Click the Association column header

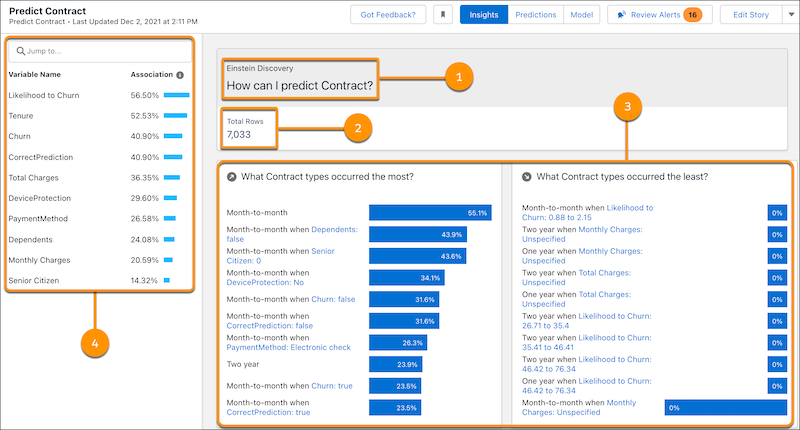152,74
